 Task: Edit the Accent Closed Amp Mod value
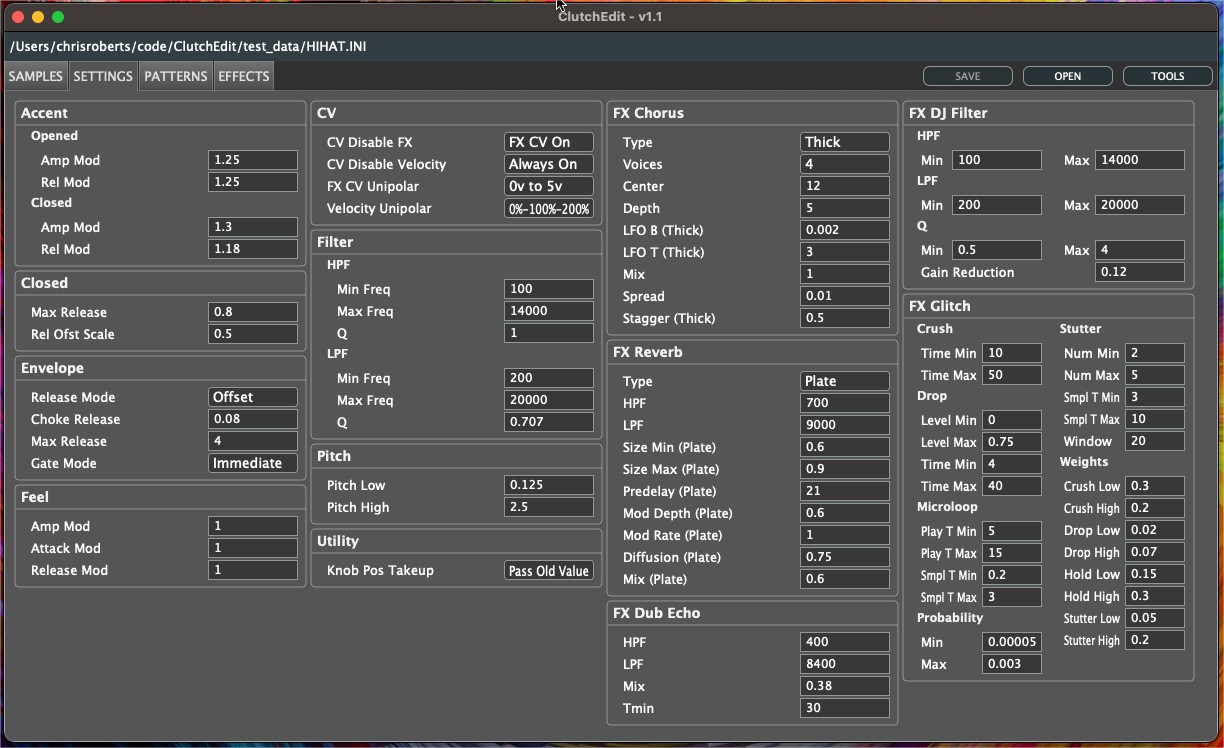click(253, 227)
